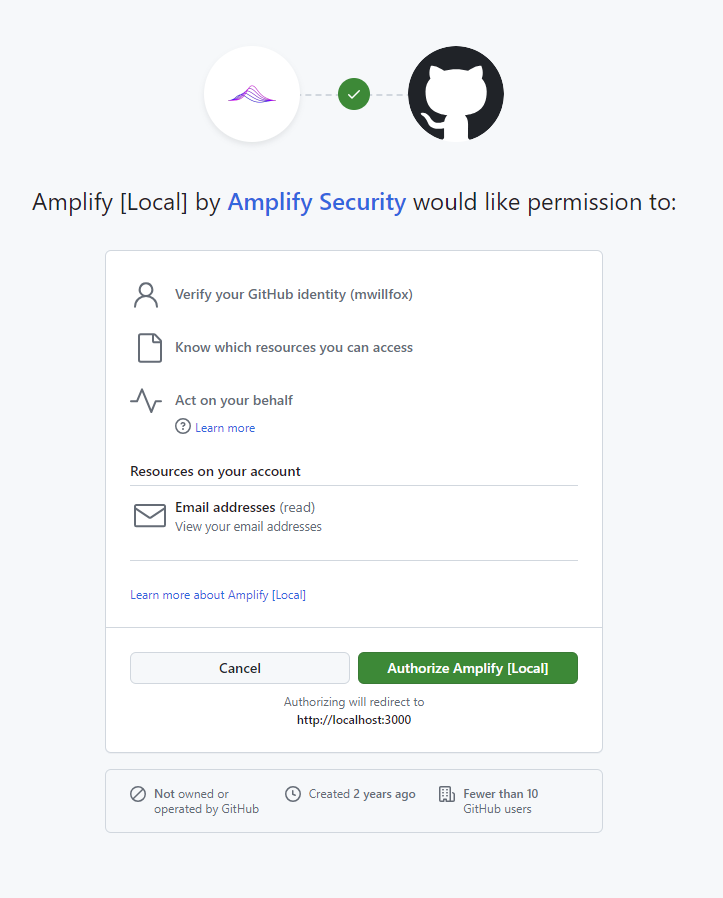723x898 pixels.
Task: Authorize Amplify [Local] access
Action: coord(467,668)
